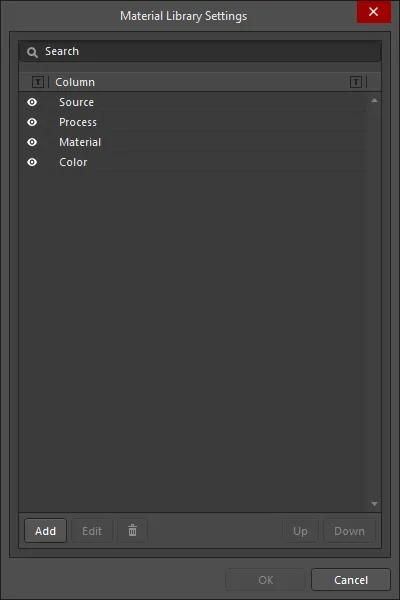The image size is (400, 600).
Task: Dismiss dialog with Cancel button
Action: pos(351,580)
